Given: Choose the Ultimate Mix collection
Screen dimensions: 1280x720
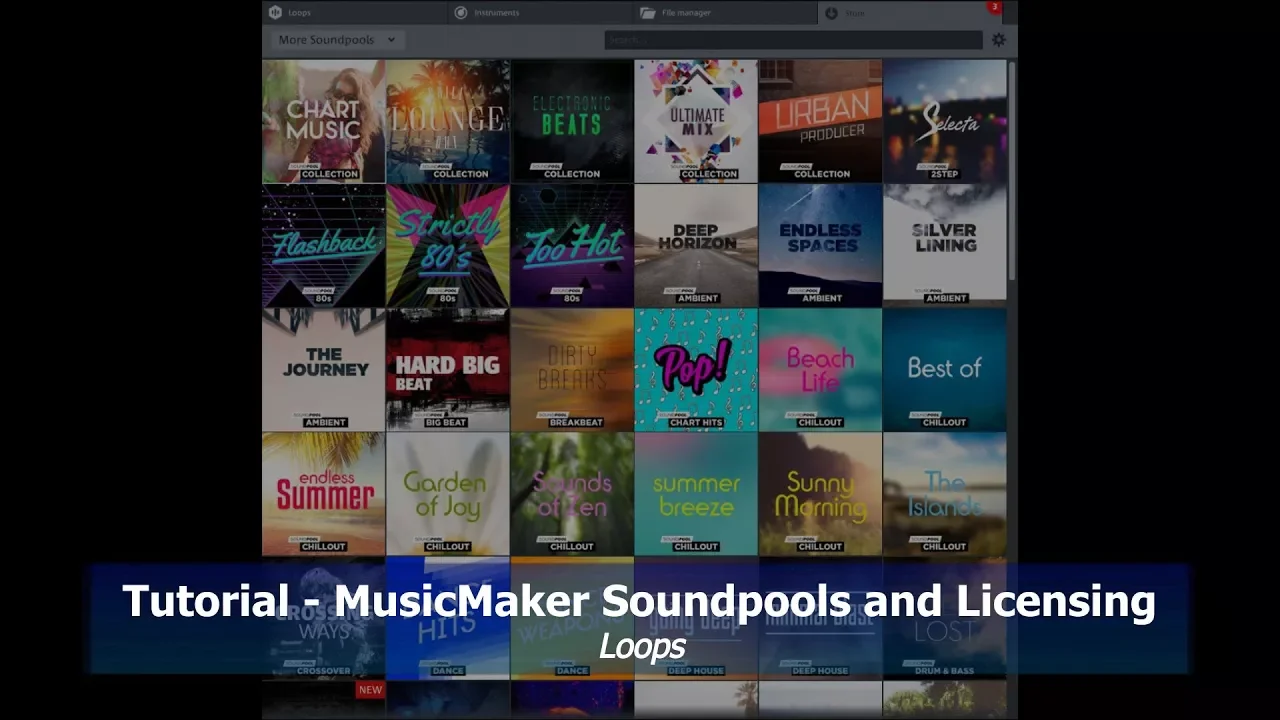Looking at the screenshot, I should click(x=696, y=121).
